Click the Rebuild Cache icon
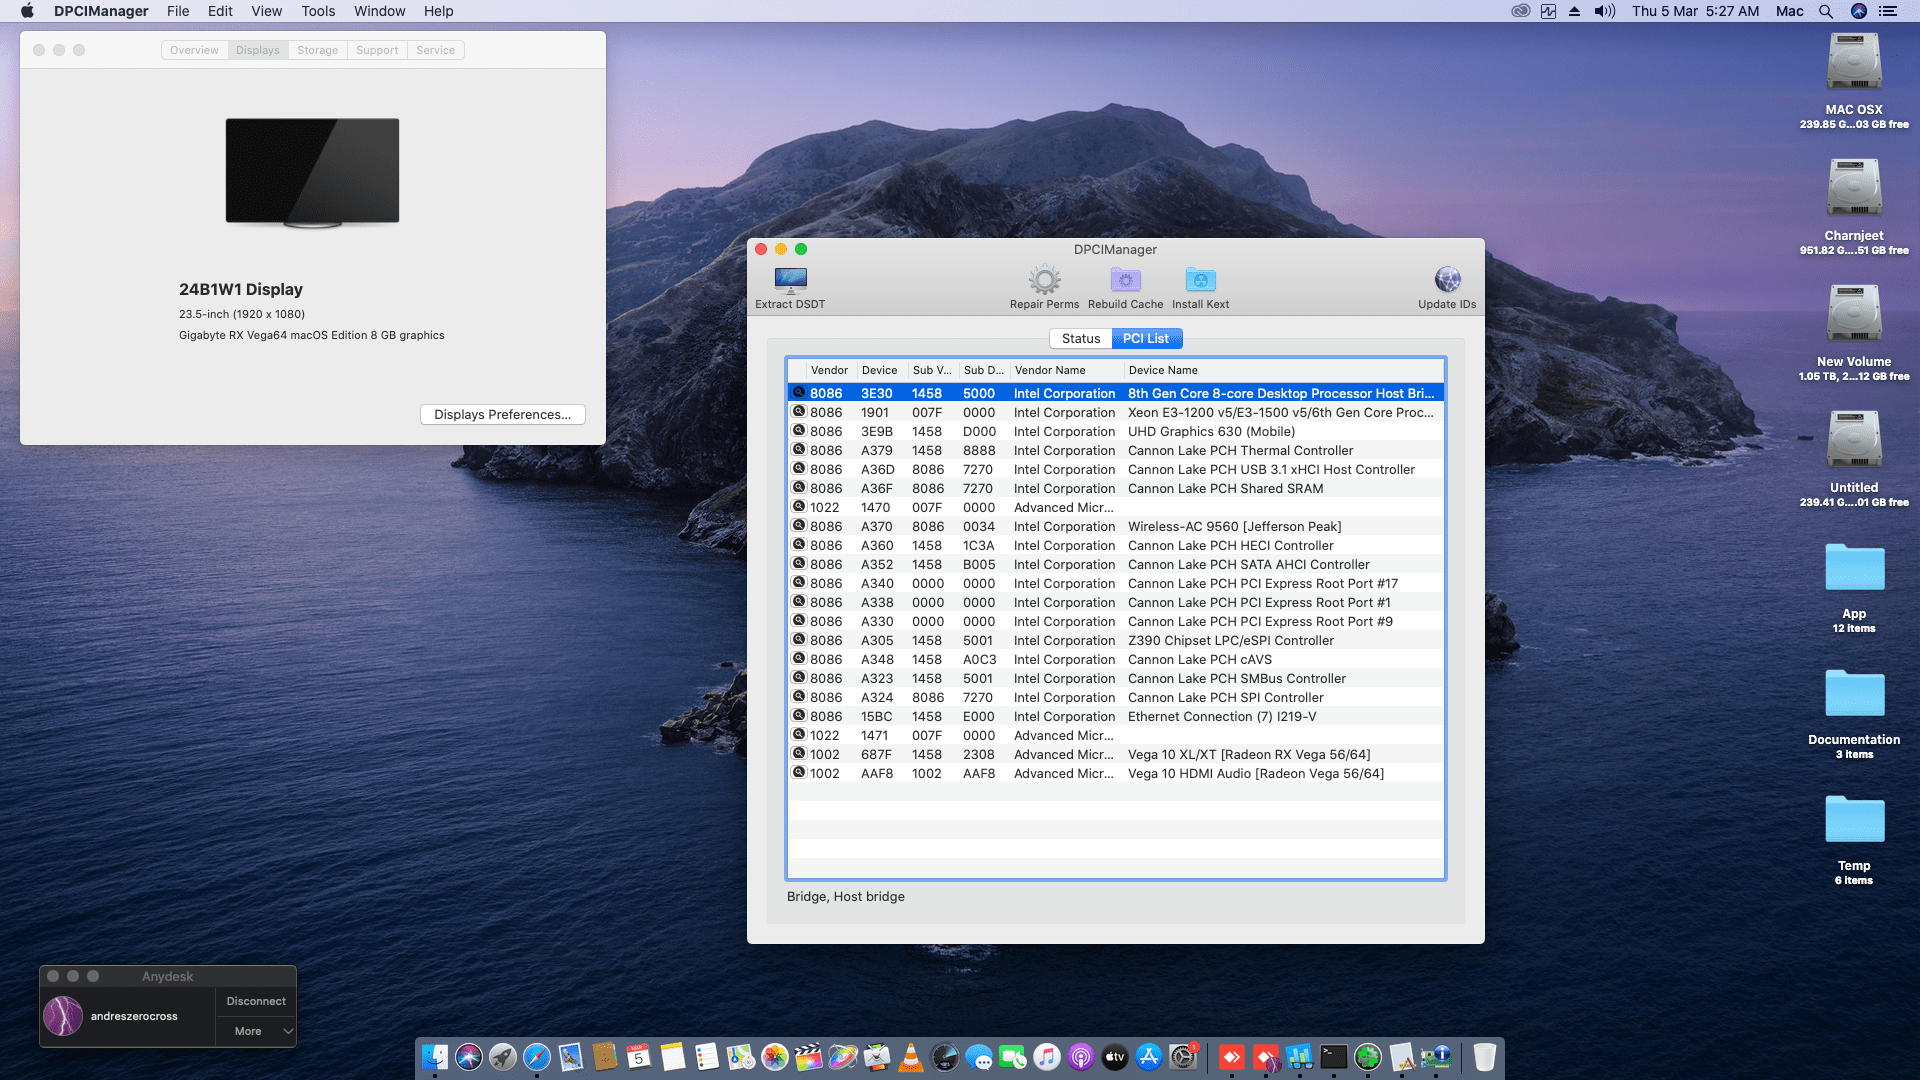 click(x=1125, y=281)
